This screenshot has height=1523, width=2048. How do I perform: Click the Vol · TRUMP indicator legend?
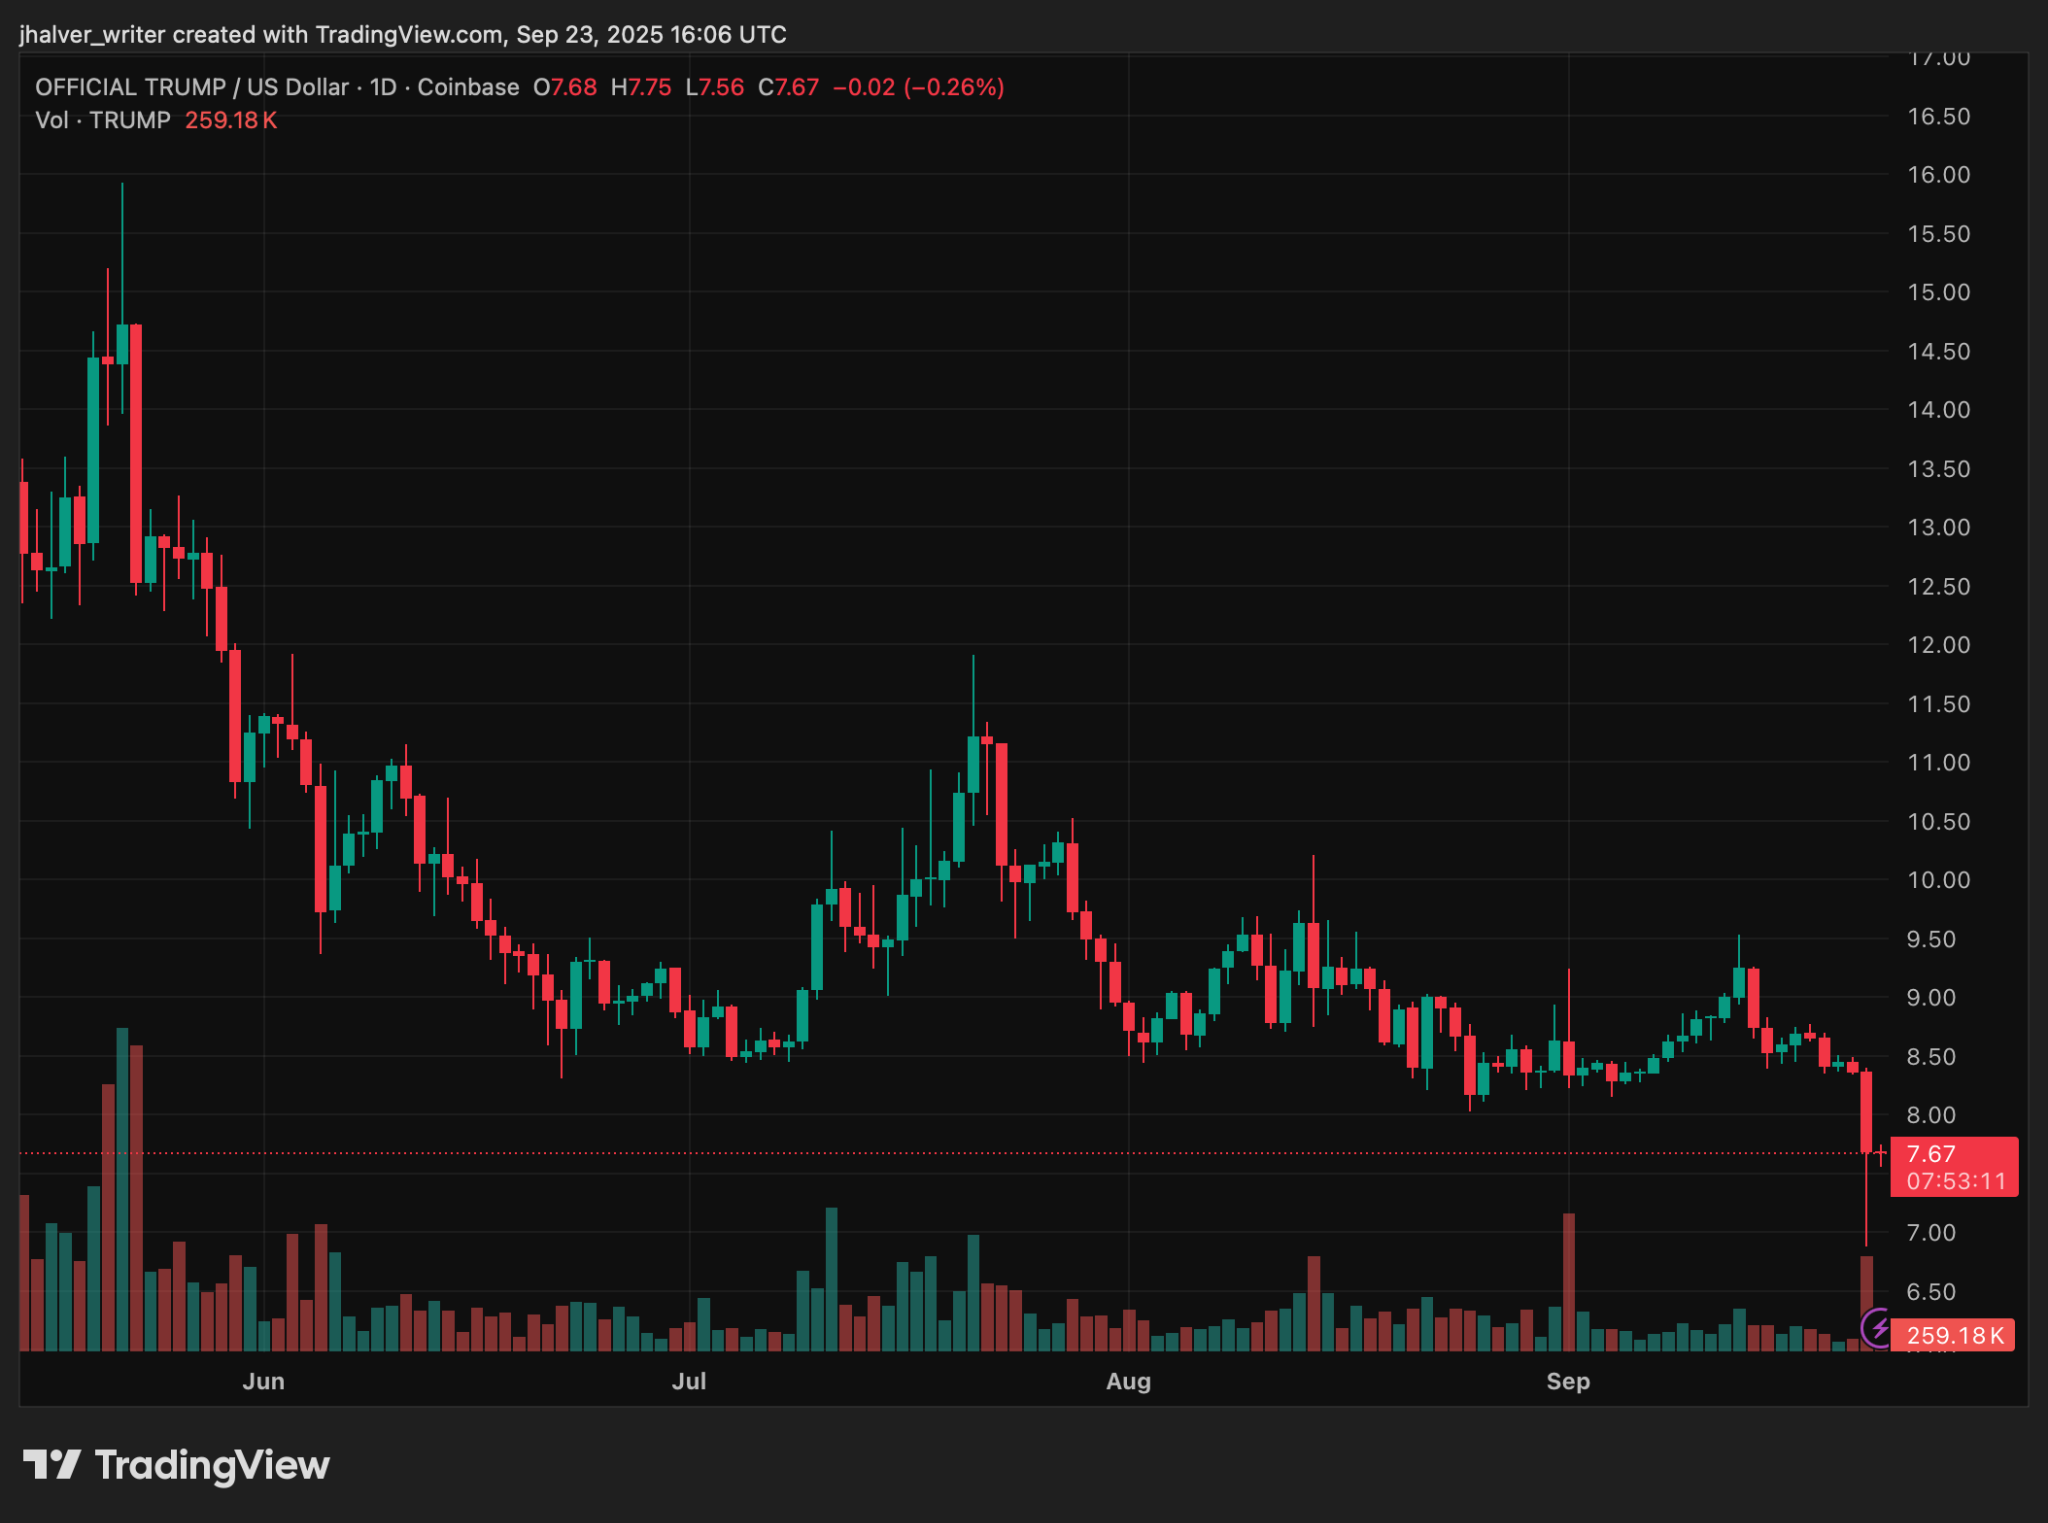pyautogui.click(x=102, y=120)
